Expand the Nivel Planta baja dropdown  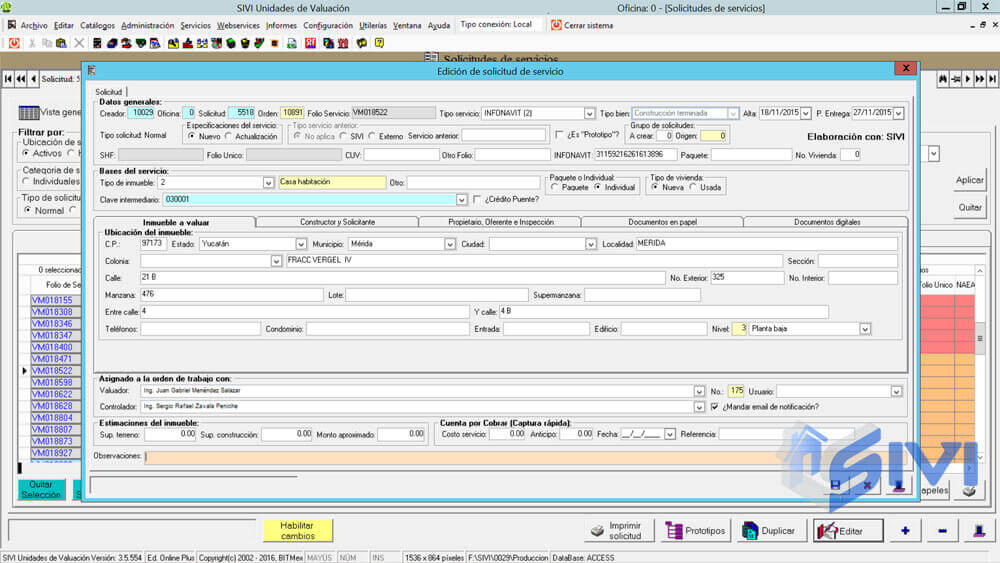pyautogui.click(x=865, y=329)
